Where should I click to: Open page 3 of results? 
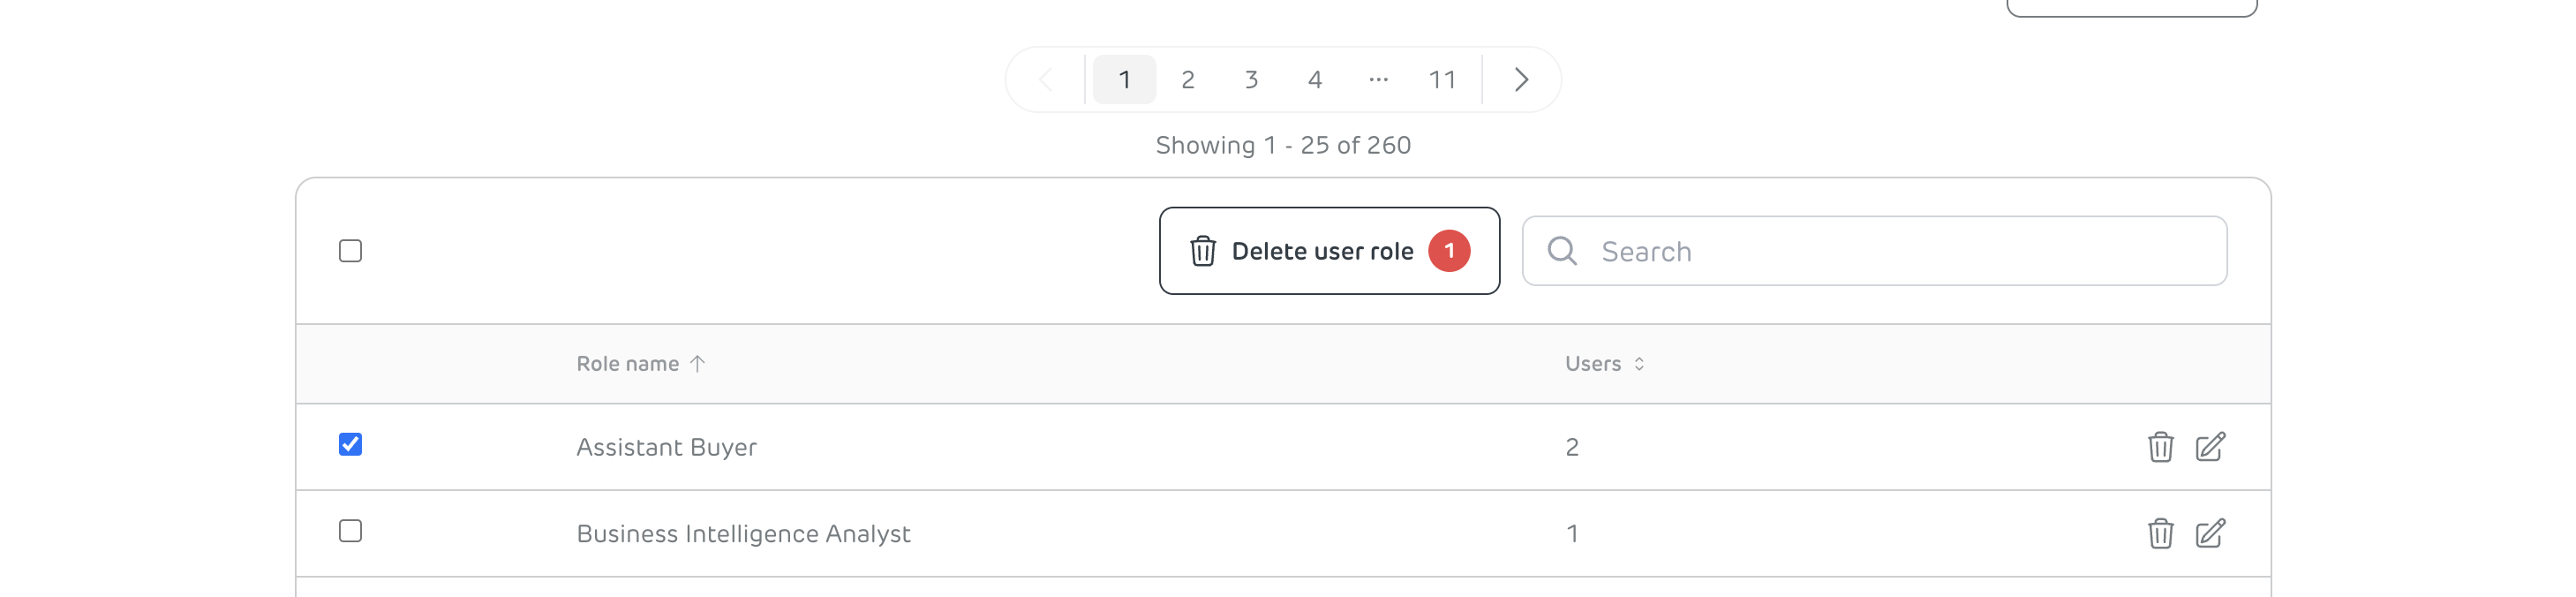(x=1251, y=79)
